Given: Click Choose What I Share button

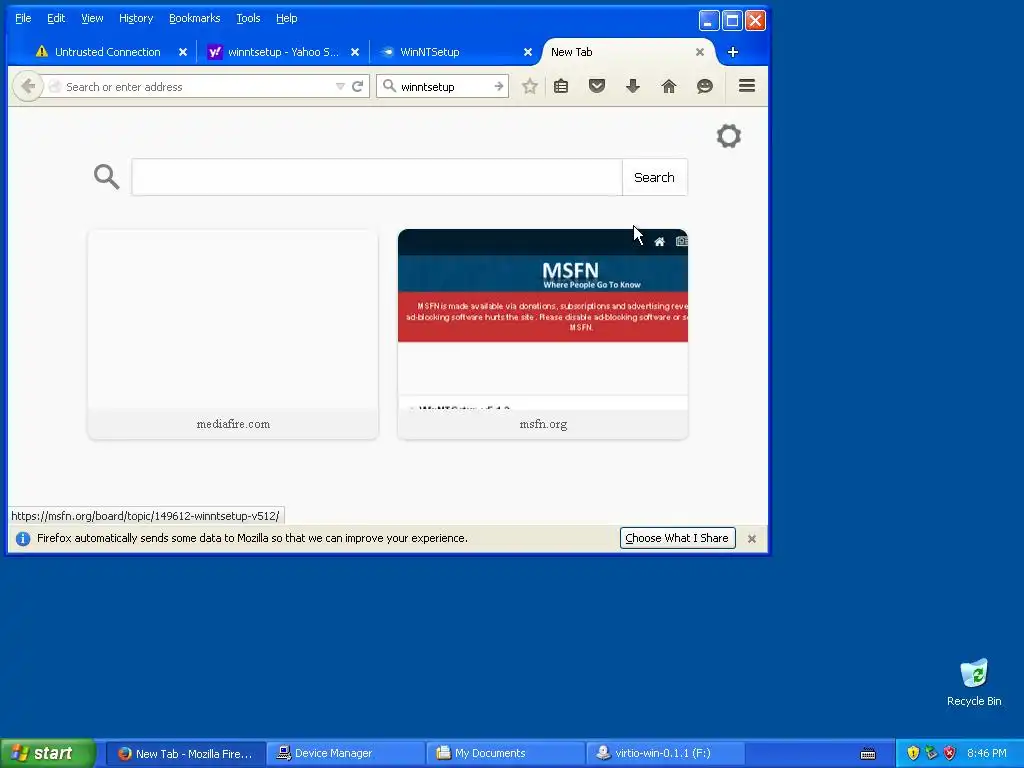Looking at the screenshot, I should [677, 538].
